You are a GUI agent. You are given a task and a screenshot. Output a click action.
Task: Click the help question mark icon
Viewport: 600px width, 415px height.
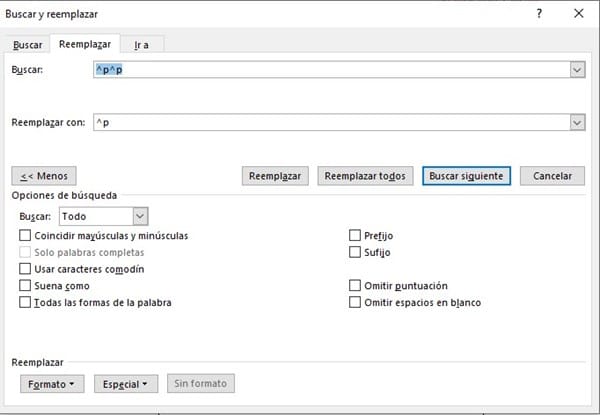point(539,14)
